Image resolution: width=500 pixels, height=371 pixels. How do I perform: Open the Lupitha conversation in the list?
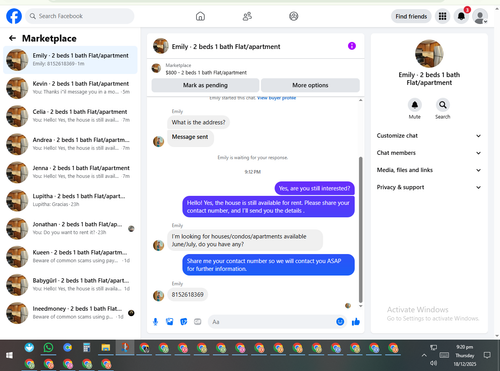70,200
